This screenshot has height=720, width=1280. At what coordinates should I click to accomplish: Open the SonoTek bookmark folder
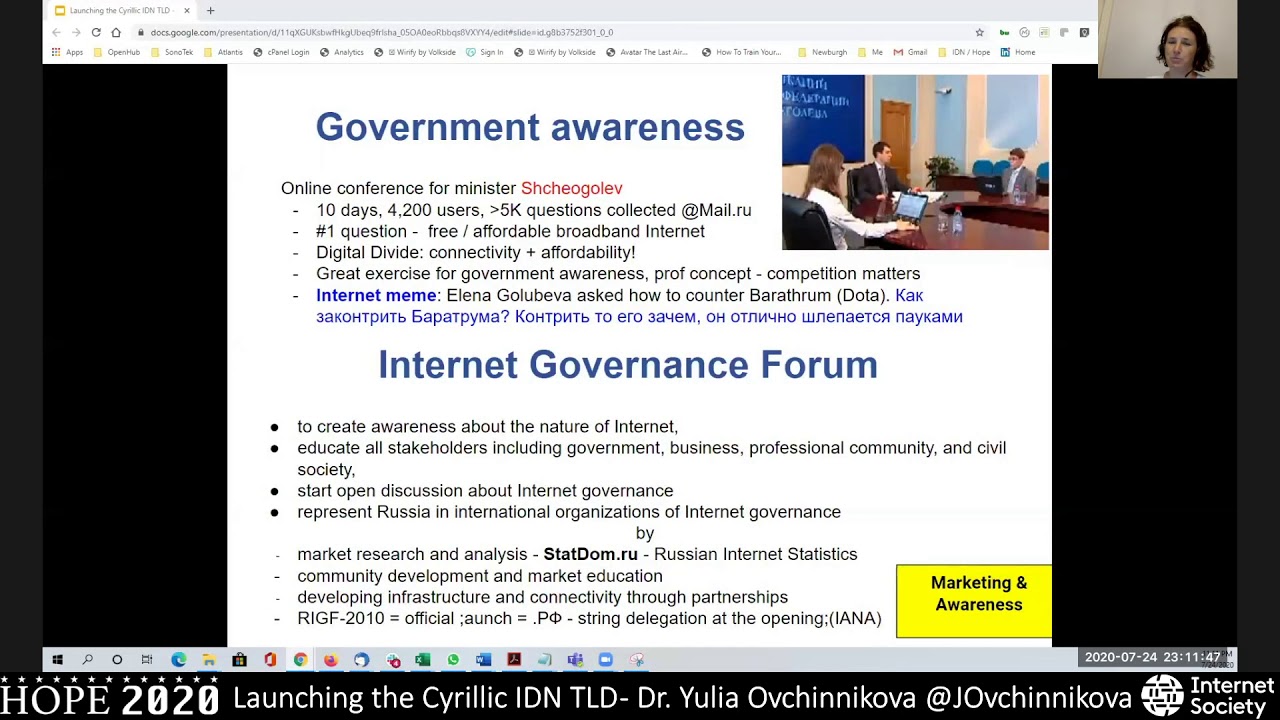click(x=172, y=52)
